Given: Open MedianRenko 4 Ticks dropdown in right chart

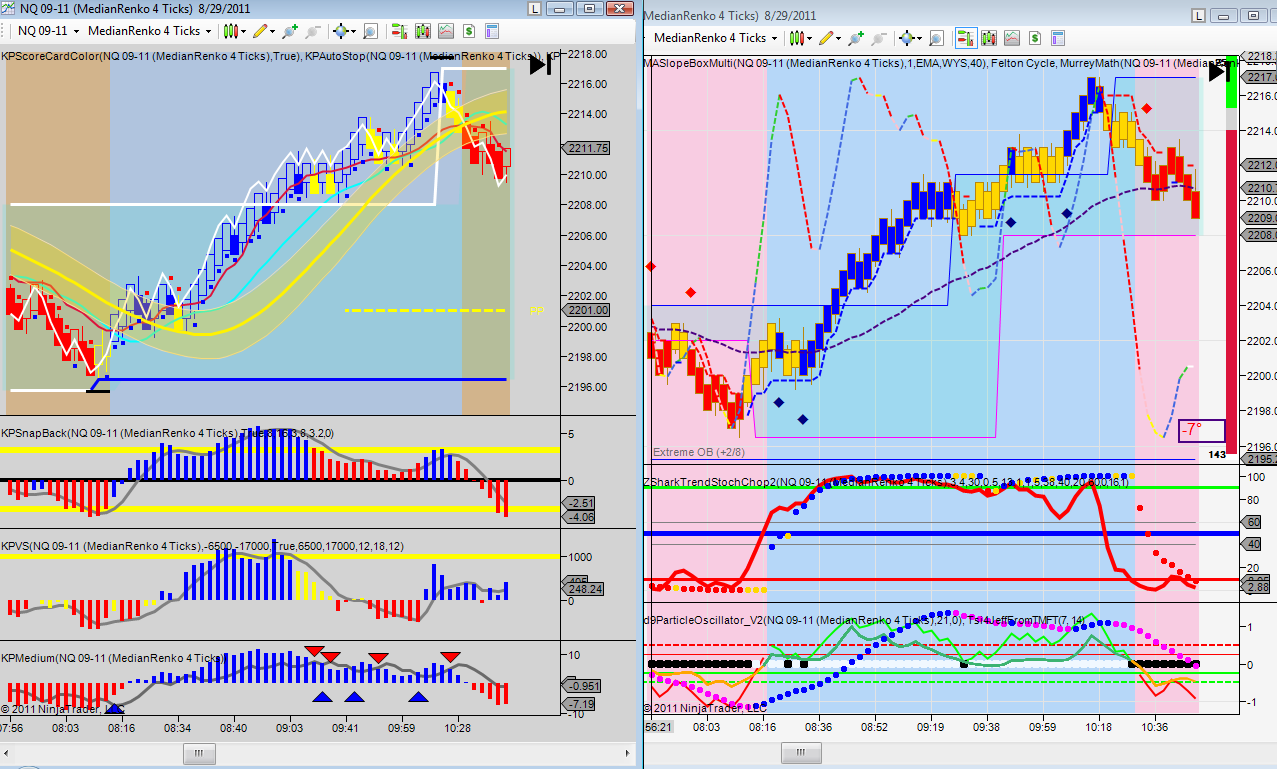Looking at the screenshot, I should [716, 37].
